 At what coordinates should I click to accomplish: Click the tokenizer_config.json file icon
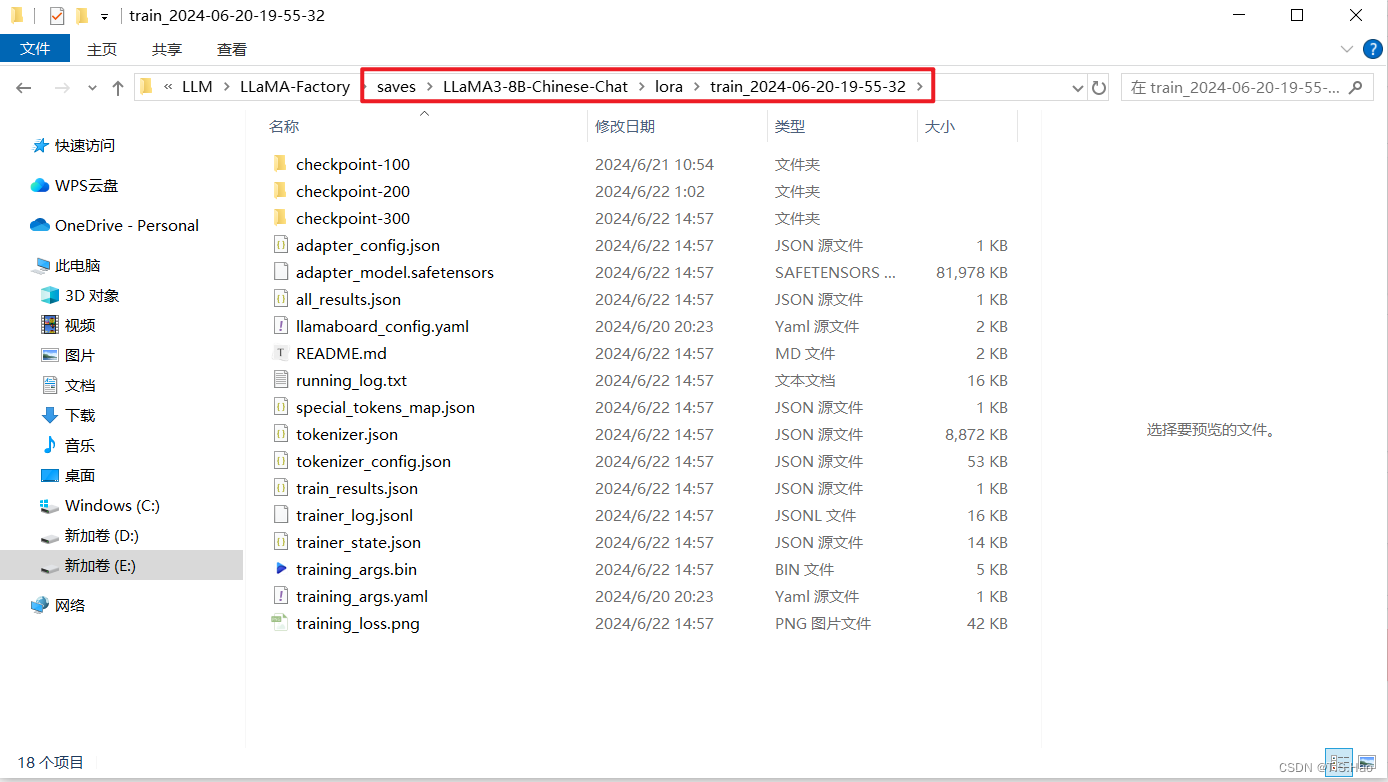coord(280,461)
